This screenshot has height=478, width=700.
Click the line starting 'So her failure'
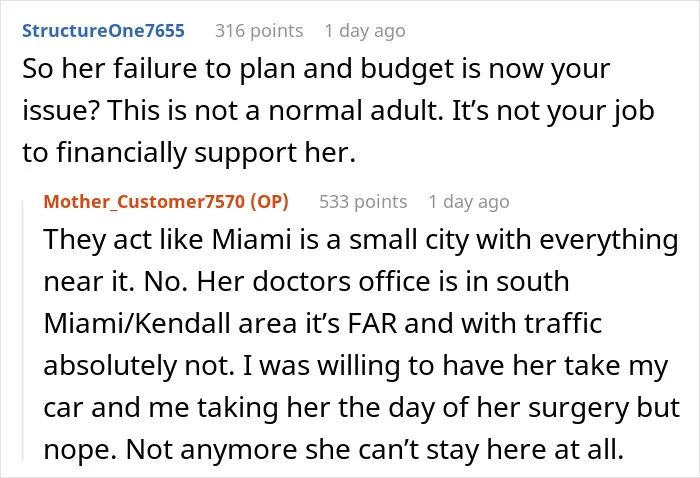pyautogui.click(x=316, y=70)
